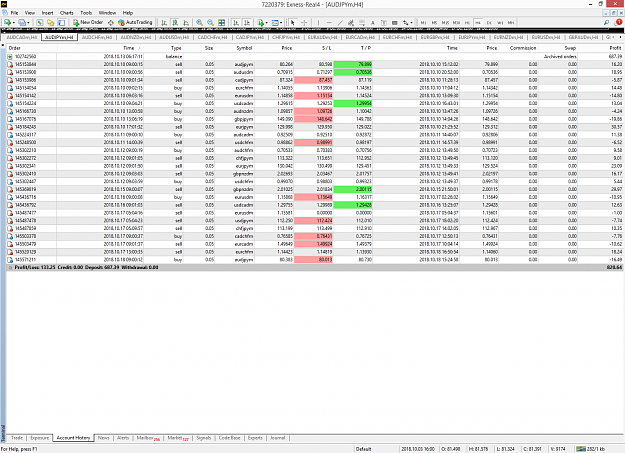The width and height of the screenshot is (625, 453).
Task: Select the Trendline drawing tool
Action: click(x=340, y=23)
